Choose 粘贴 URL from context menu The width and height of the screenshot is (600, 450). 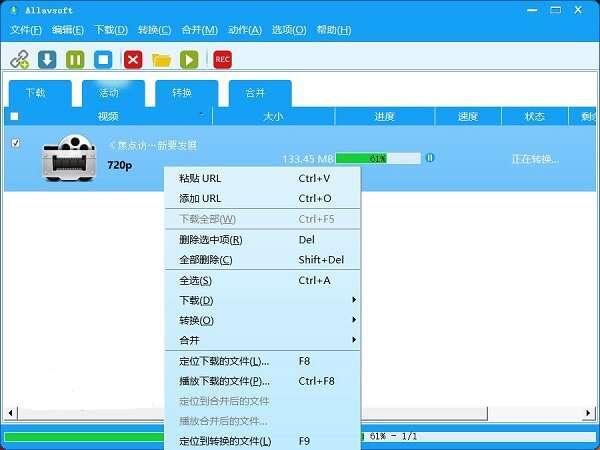[262, 178]
